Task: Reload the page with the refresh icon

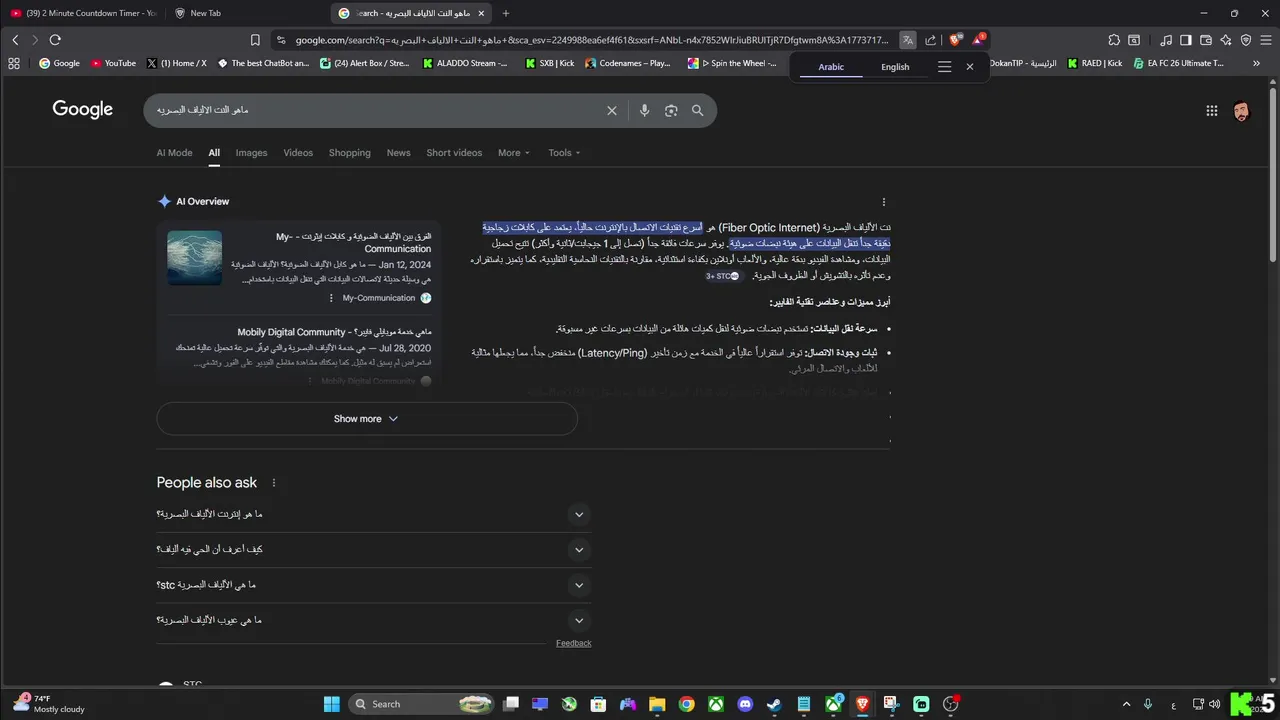Action: (x=55, y=40)
